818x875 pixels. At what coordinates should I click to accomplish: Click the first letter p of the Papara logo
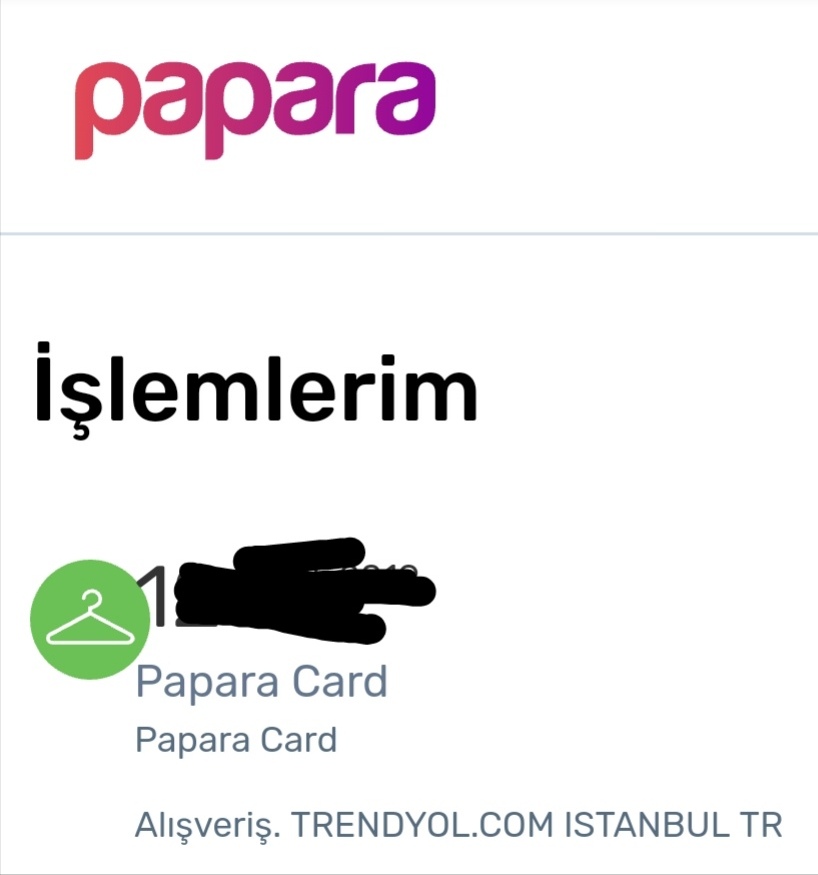[104, 112]
